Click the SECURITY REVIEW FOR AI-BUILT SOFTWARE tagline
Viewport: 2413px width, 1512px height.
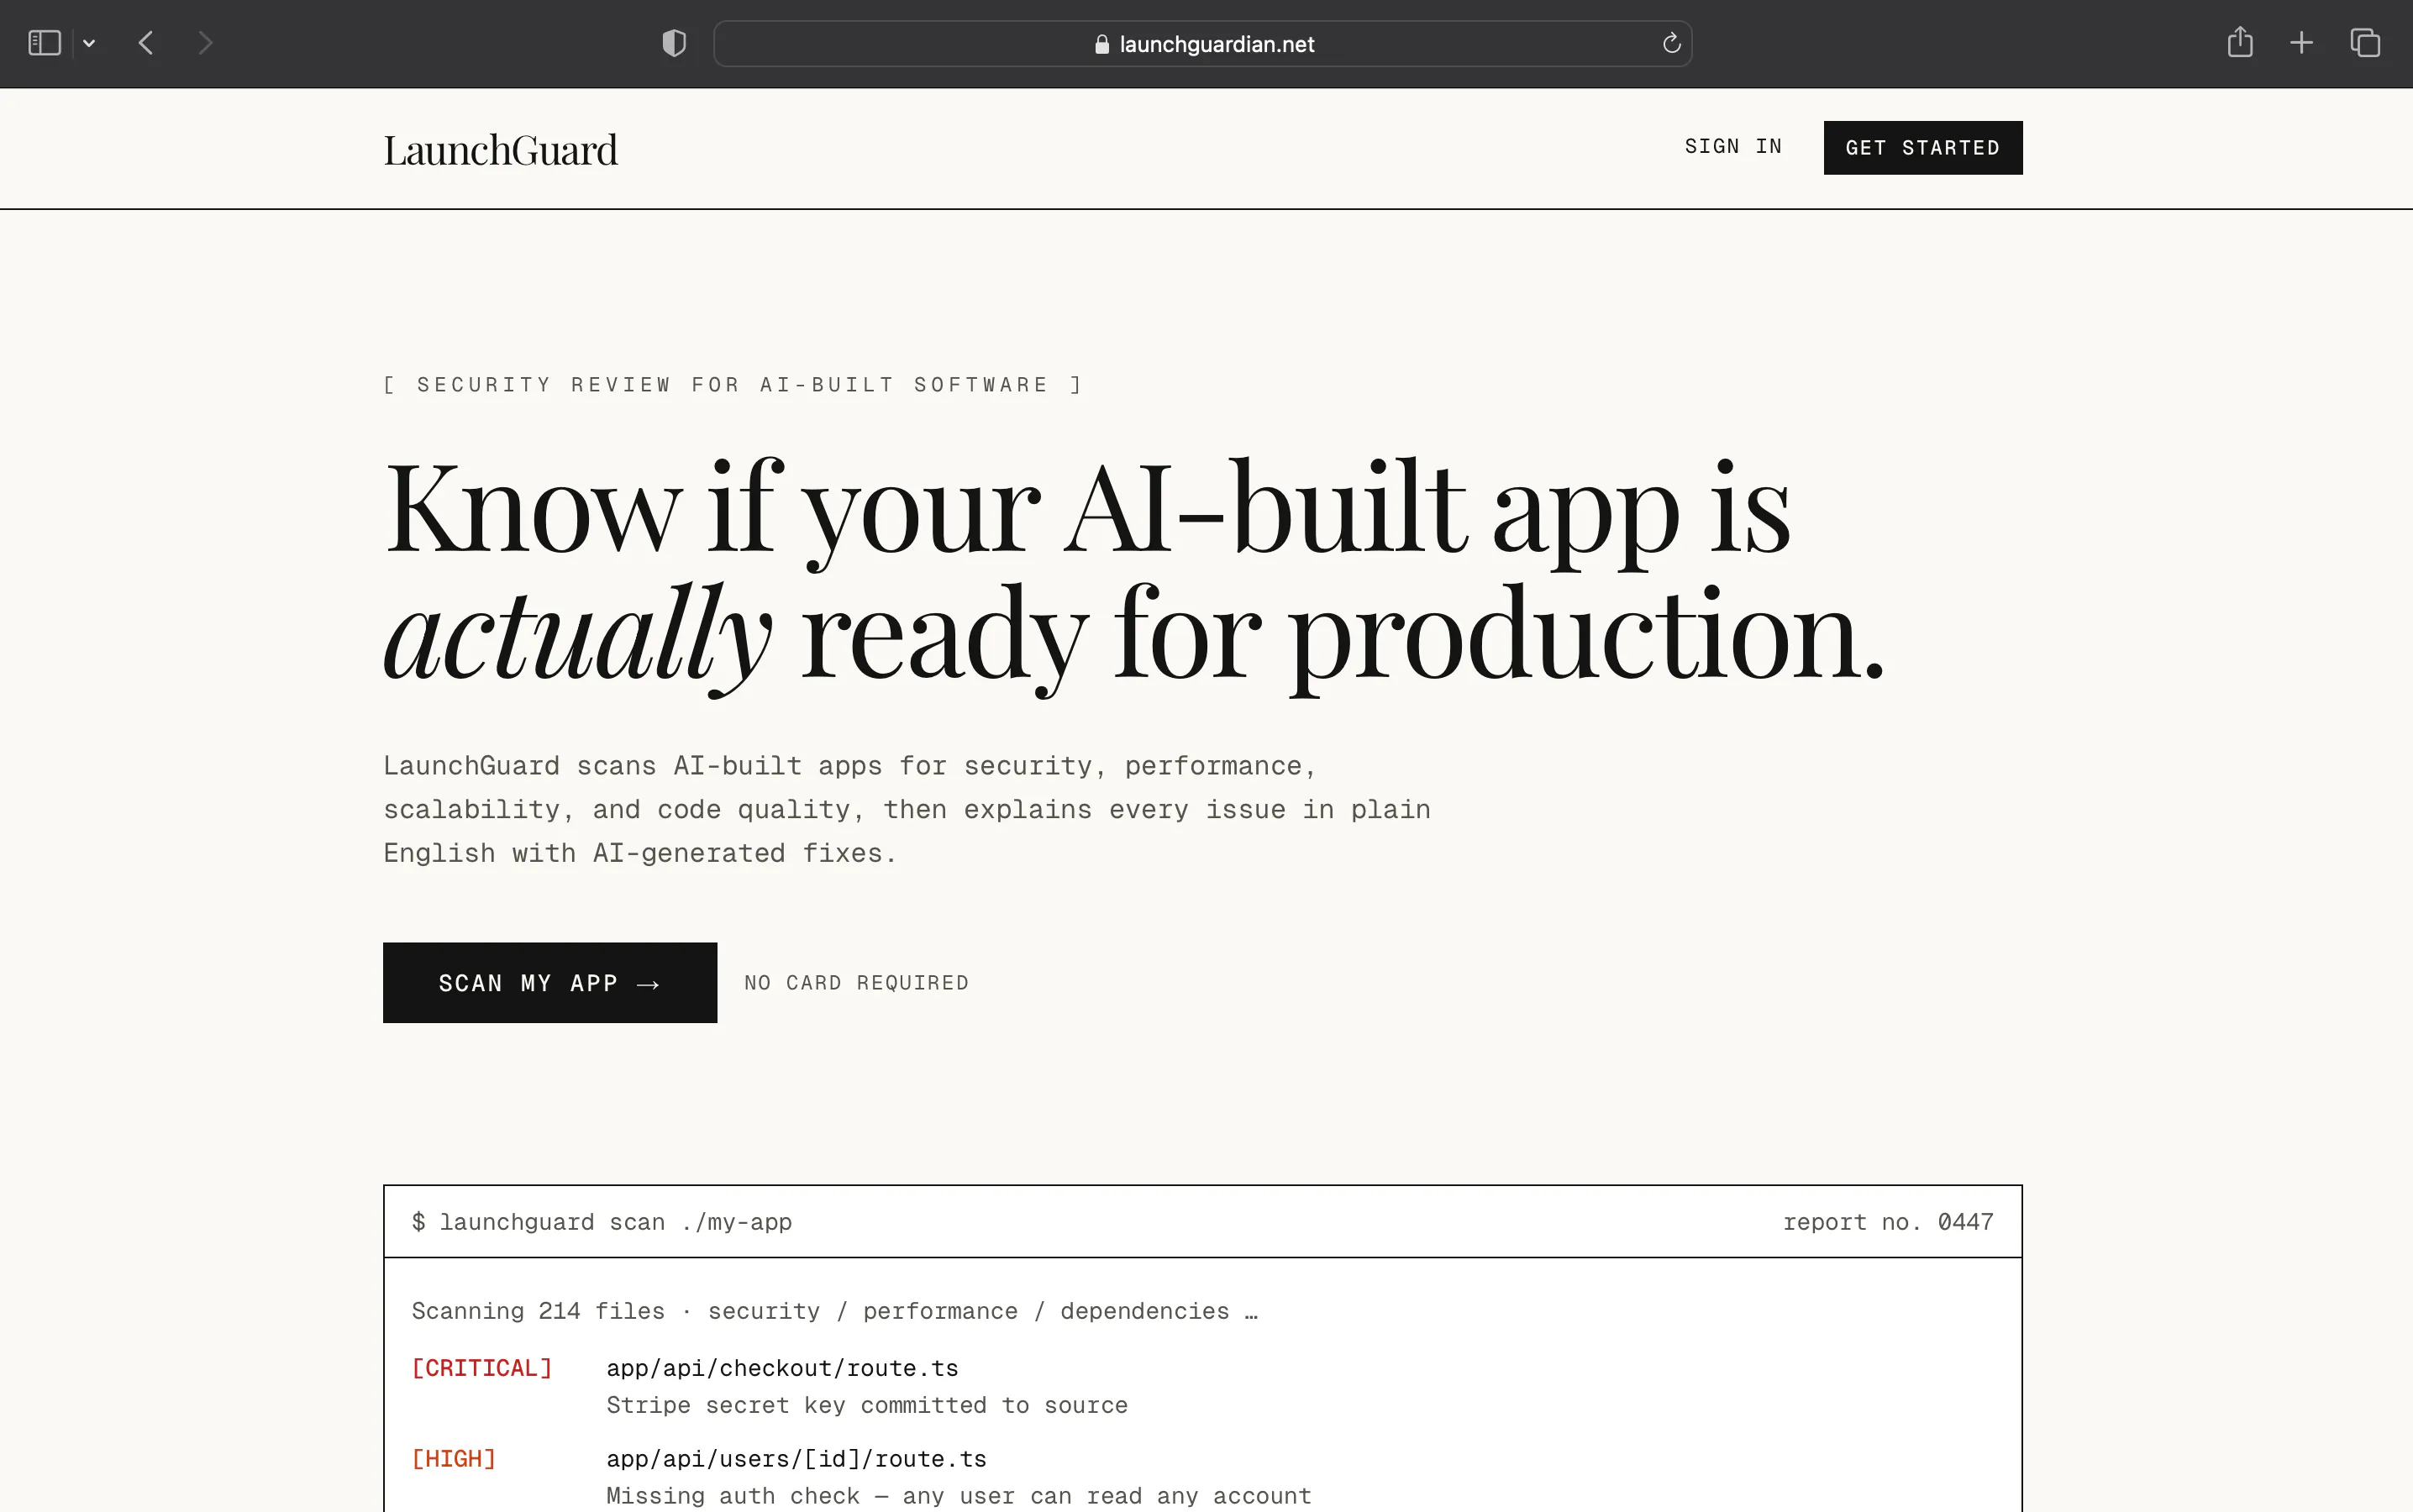(732, 385)
